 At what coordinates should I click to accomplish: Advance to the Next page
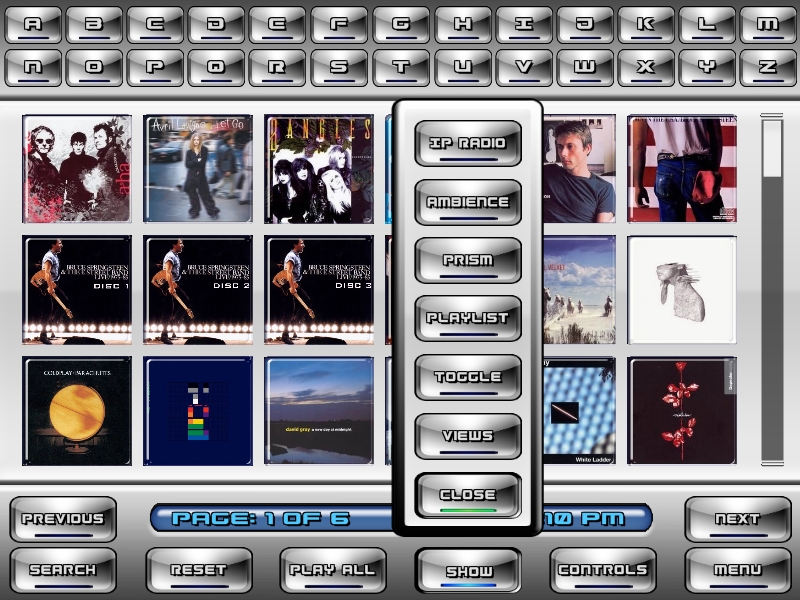(738, 519)
